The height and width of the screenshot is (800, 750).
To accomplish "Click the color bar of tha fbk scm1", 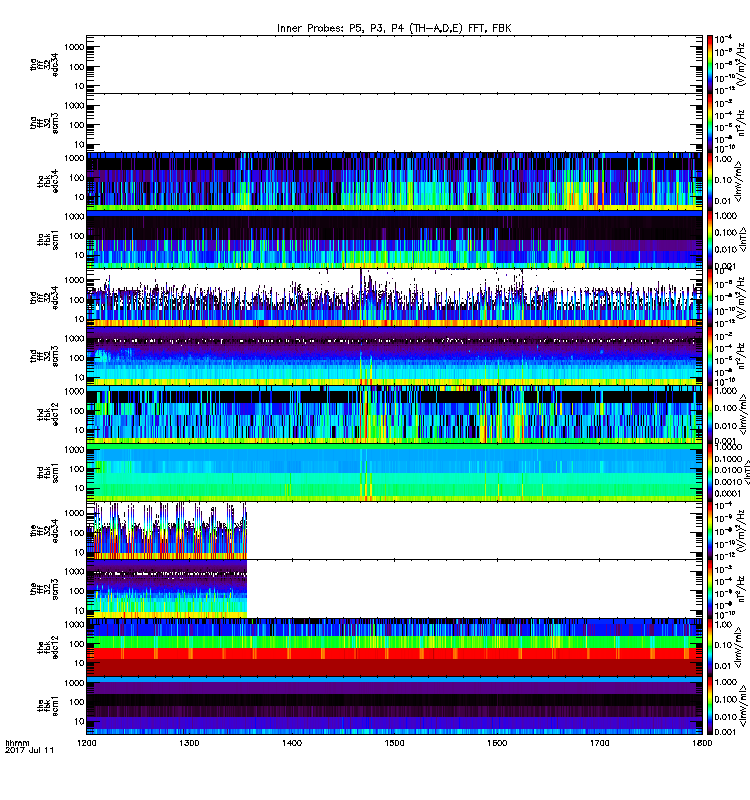I will [x=710, y=239].
